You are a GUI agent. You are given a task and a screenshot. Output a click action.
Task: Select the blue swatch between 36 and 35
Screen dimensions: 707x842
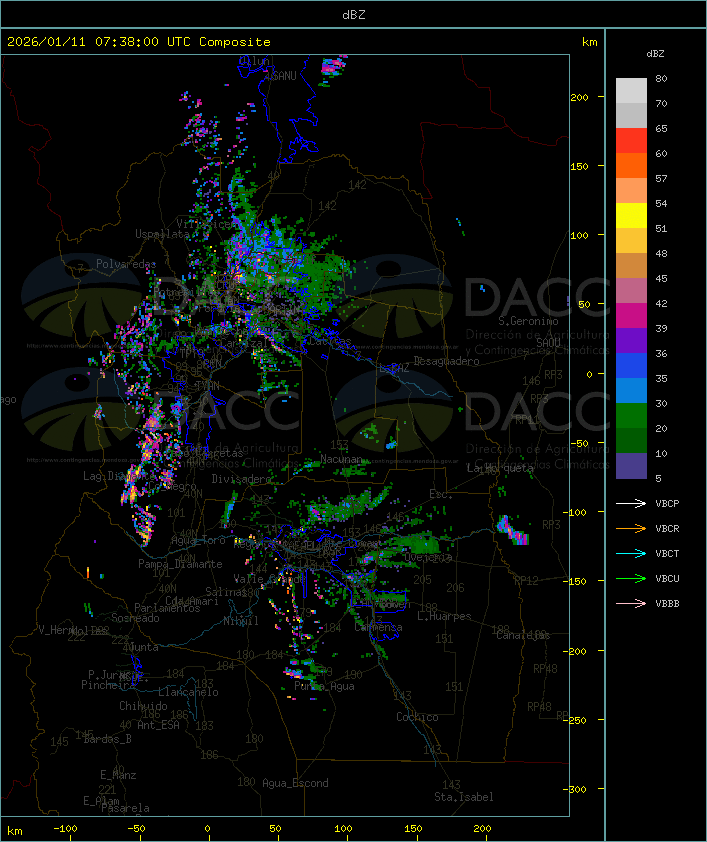click(631, 366)
